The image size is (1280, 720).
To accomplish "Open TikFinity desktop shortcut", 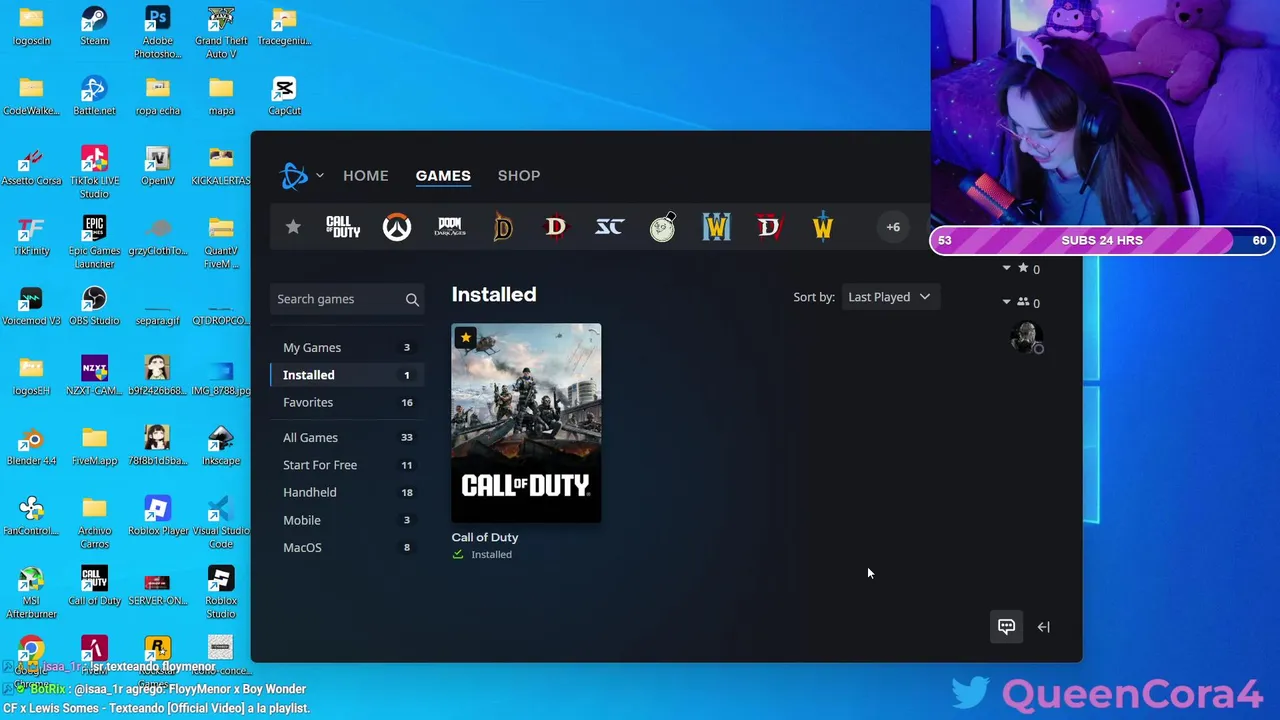I will point(31,236).
